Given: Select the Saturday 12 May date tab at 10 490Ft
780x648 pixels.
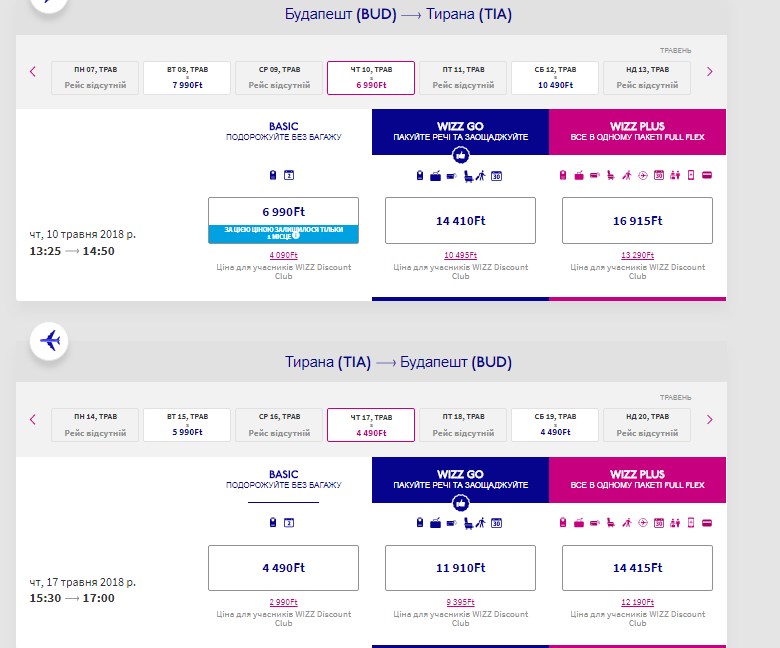Looking at the screenshot, I should click(555, 77).
